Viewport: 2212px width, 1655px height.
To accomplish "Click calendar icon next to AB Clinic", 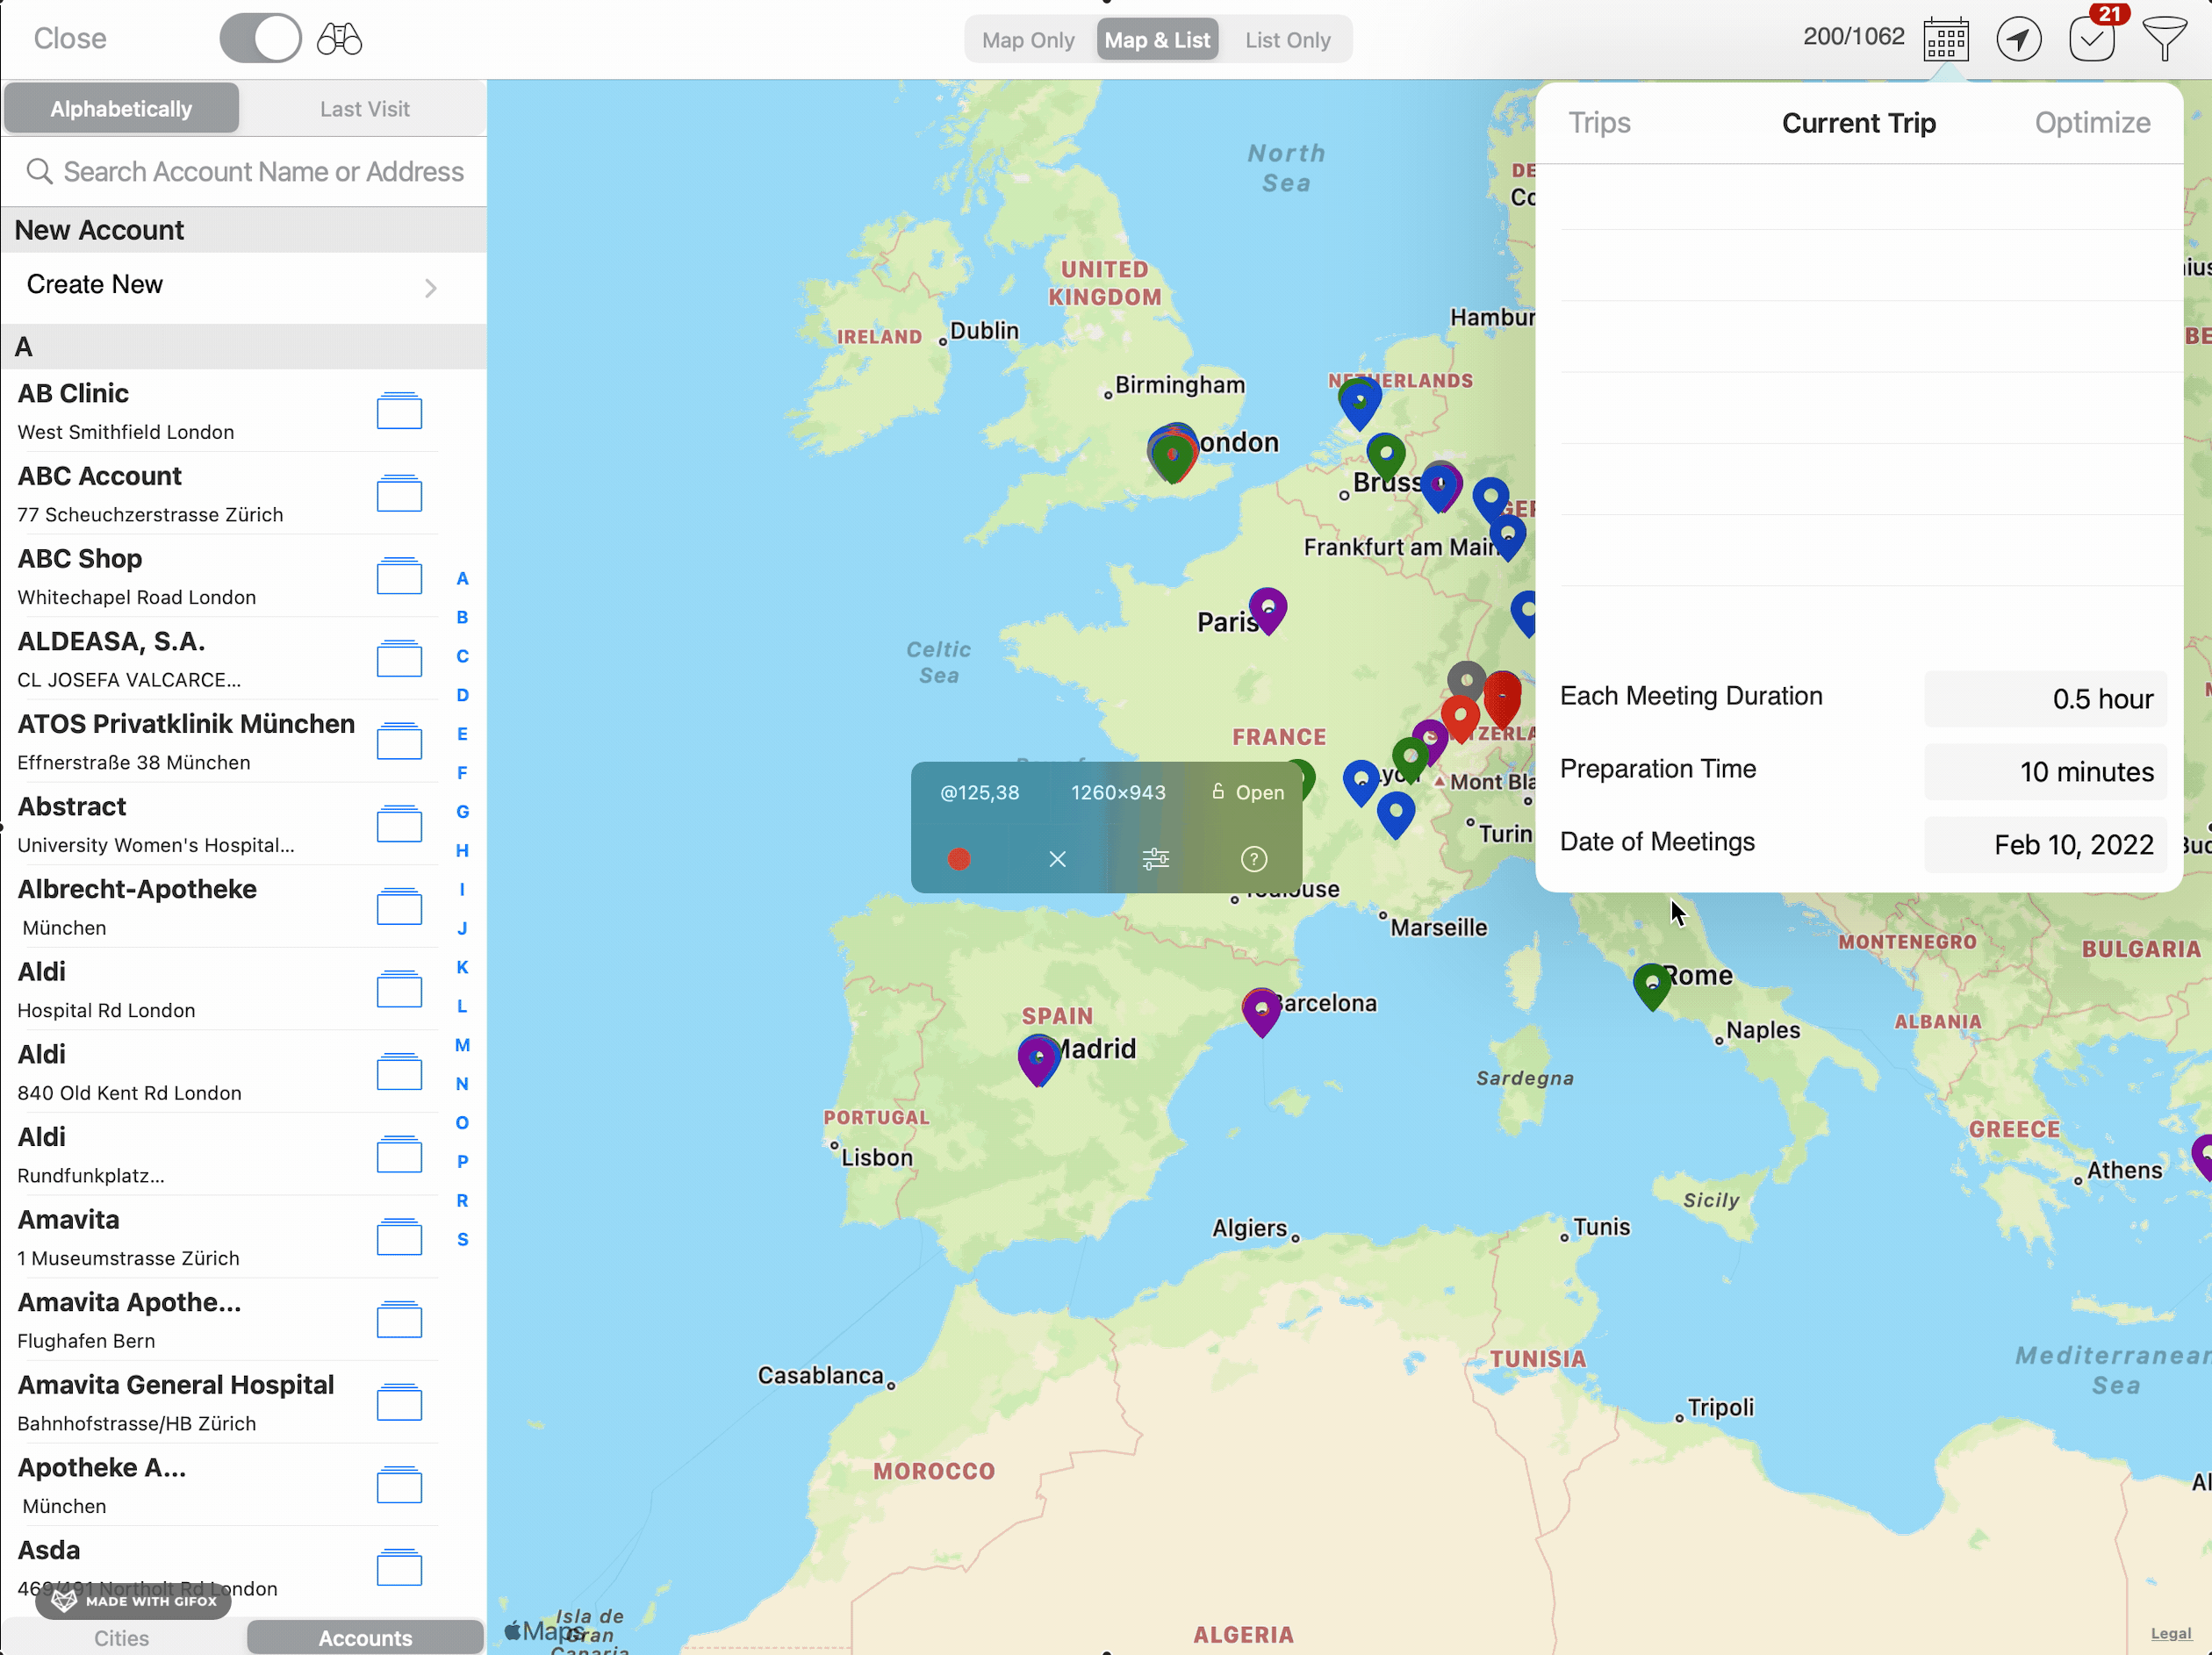I will (x=399, y=411).
